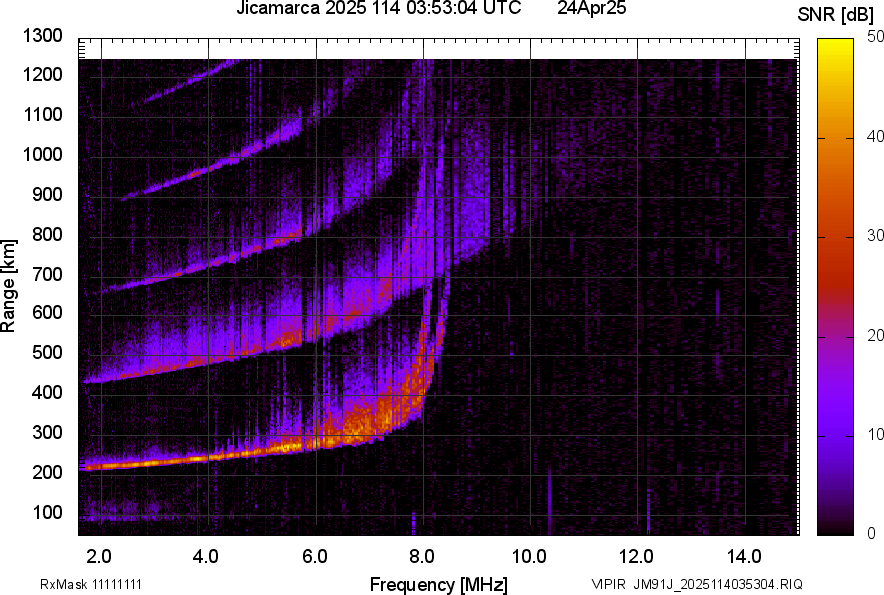Click the range tick label '1200'

tap(42, 74)
